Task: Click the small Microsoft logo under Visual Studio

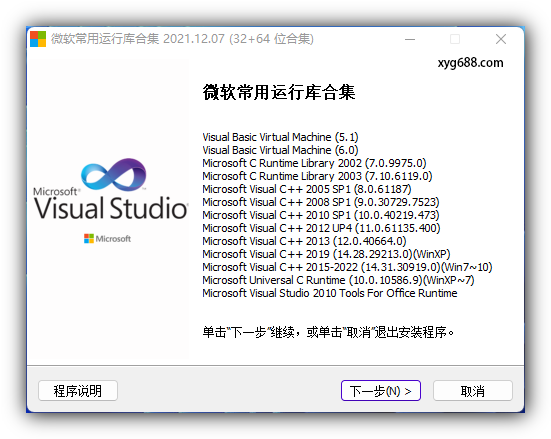Action: (x=107, y=239)
